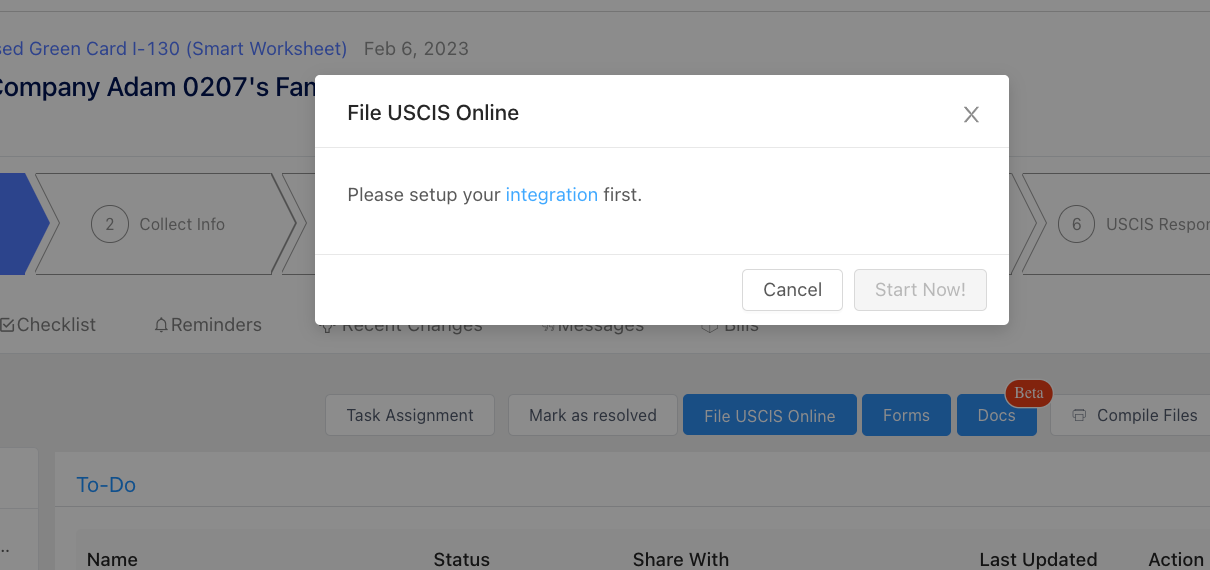Screen dimensions: 1210x570
Task: Click the Last Updated column header
Action: pos(1038,560)
